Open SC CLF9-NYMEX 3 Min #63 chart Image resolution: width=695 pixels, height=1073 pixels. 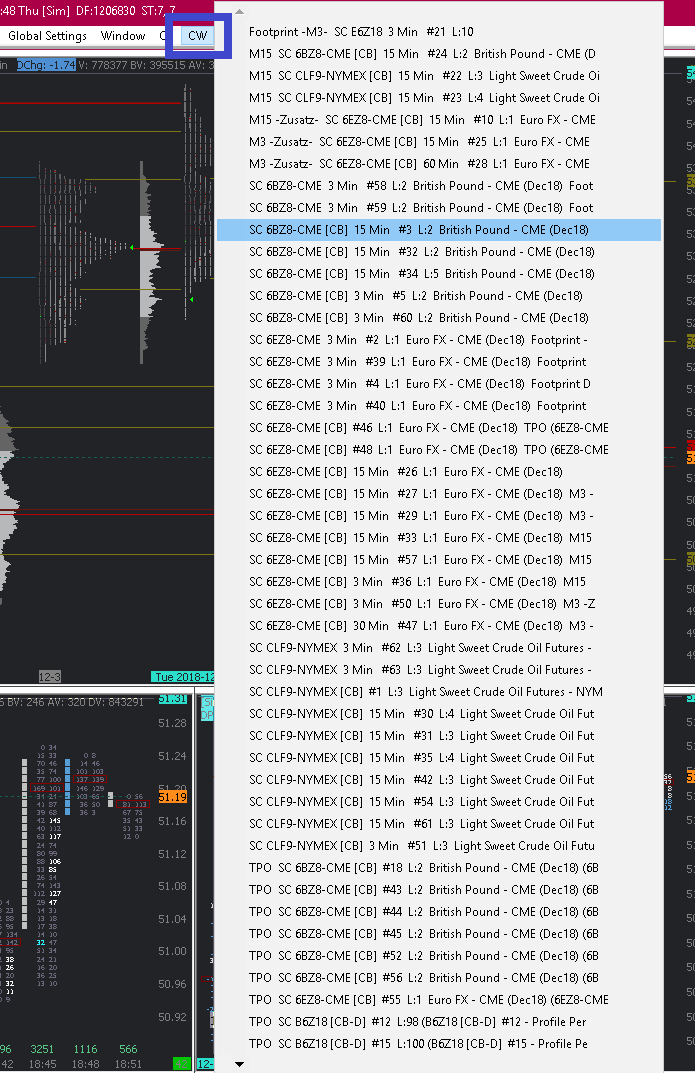point(439,669)
